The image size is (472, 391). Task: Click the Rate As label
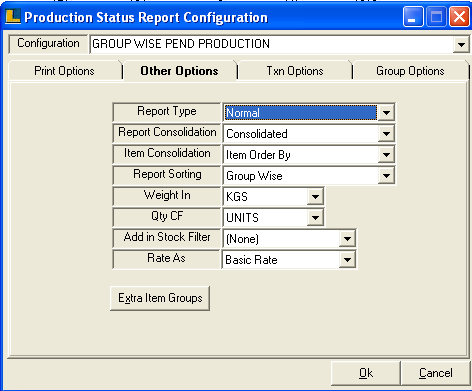[167, 259]
